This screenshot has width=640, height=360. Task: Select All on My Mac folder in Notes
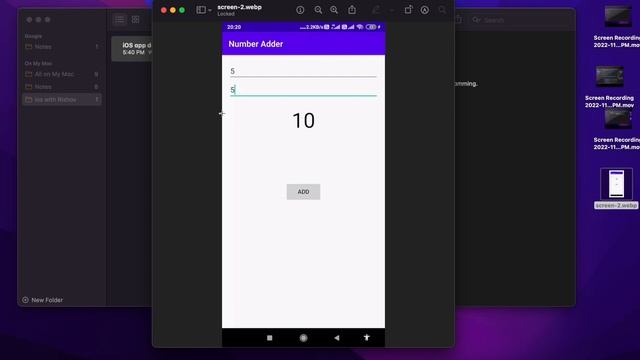point(62,74)
